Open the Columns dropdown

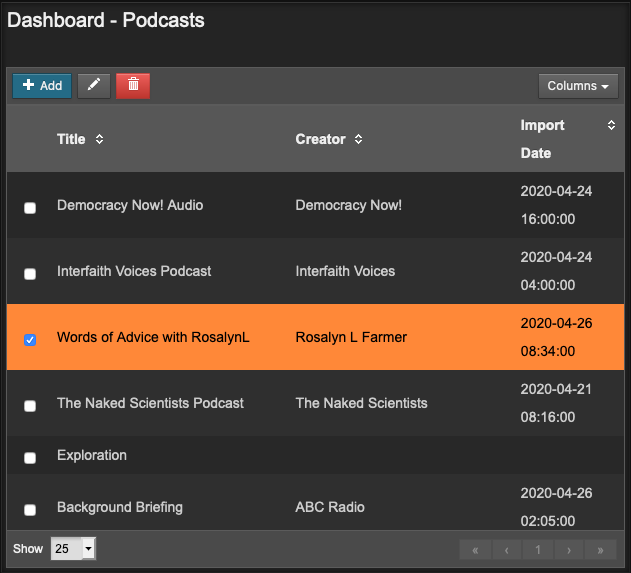click(578, 86)
